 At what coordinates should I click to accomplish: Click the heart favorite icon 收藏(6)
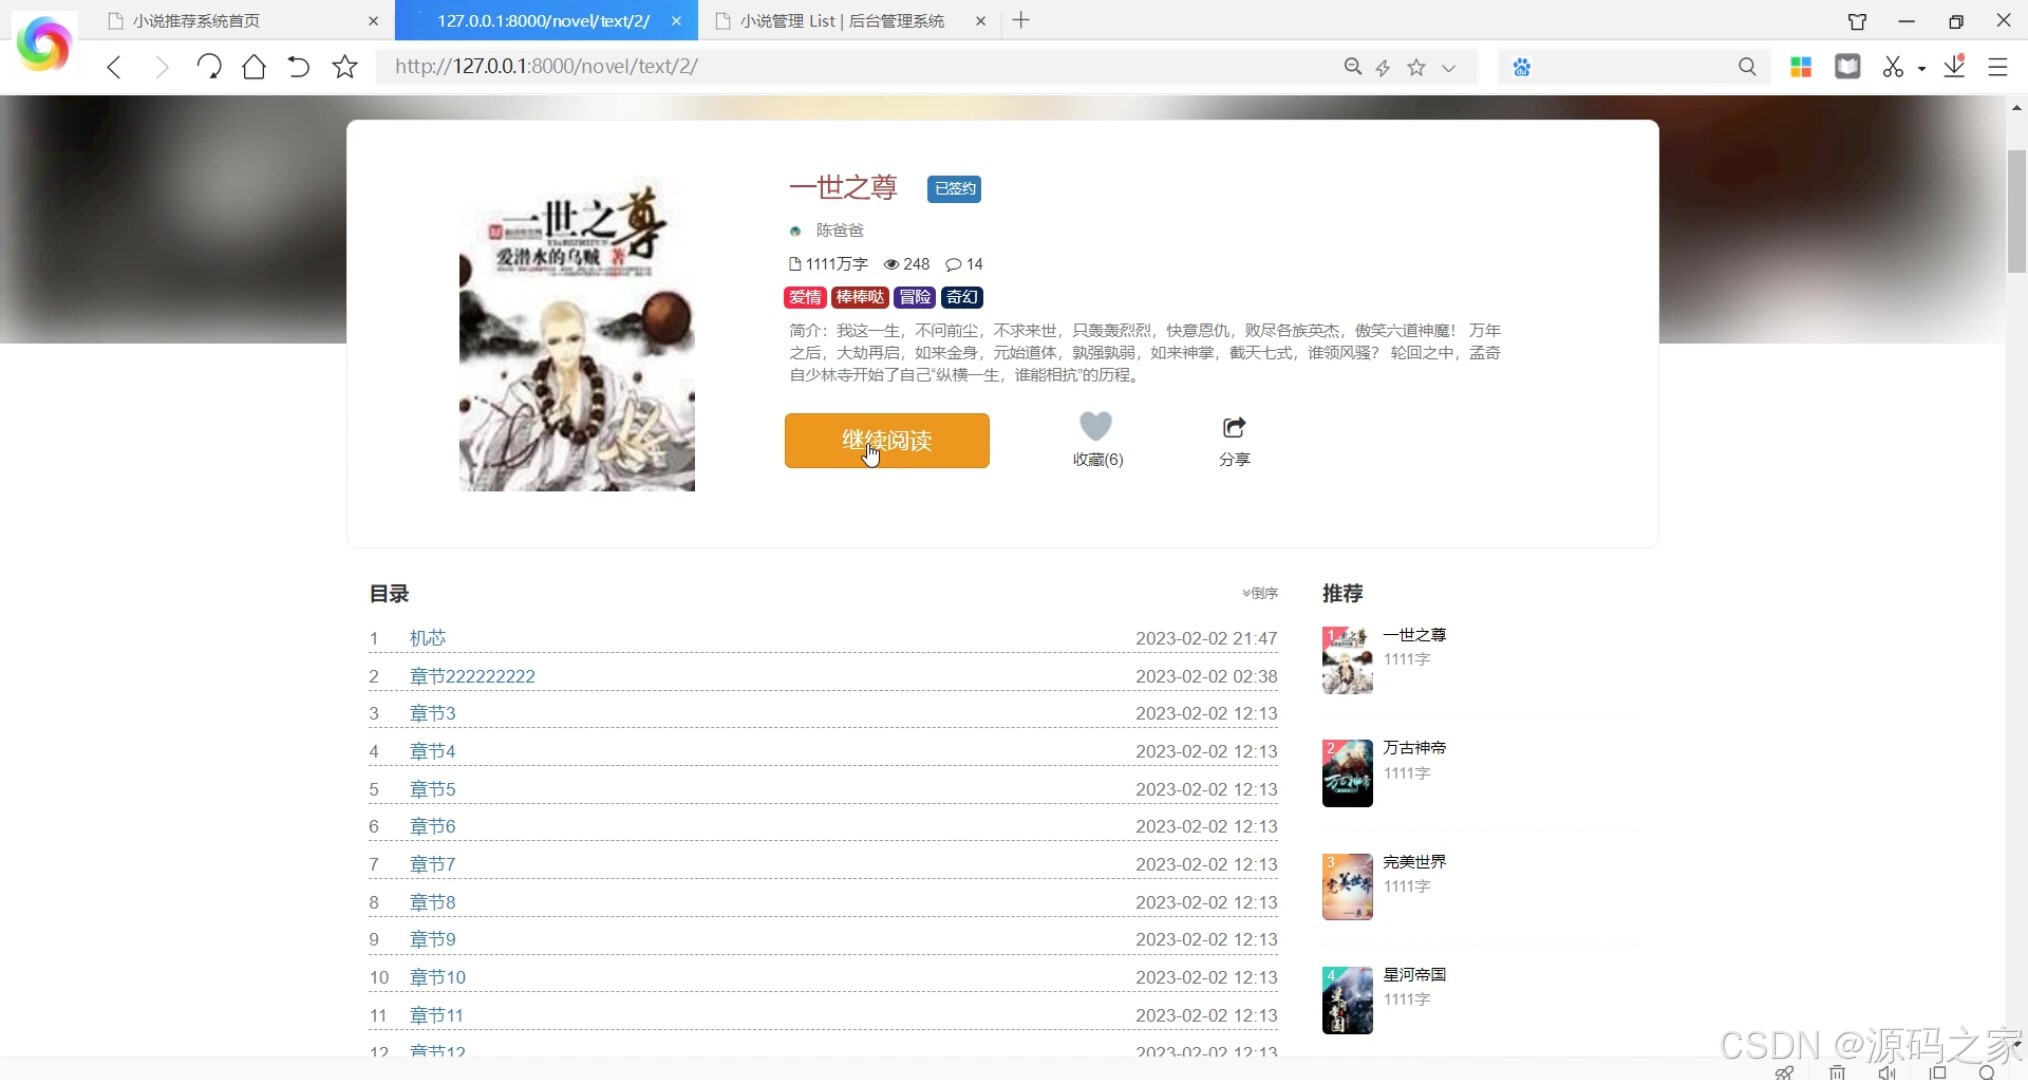1096,427
